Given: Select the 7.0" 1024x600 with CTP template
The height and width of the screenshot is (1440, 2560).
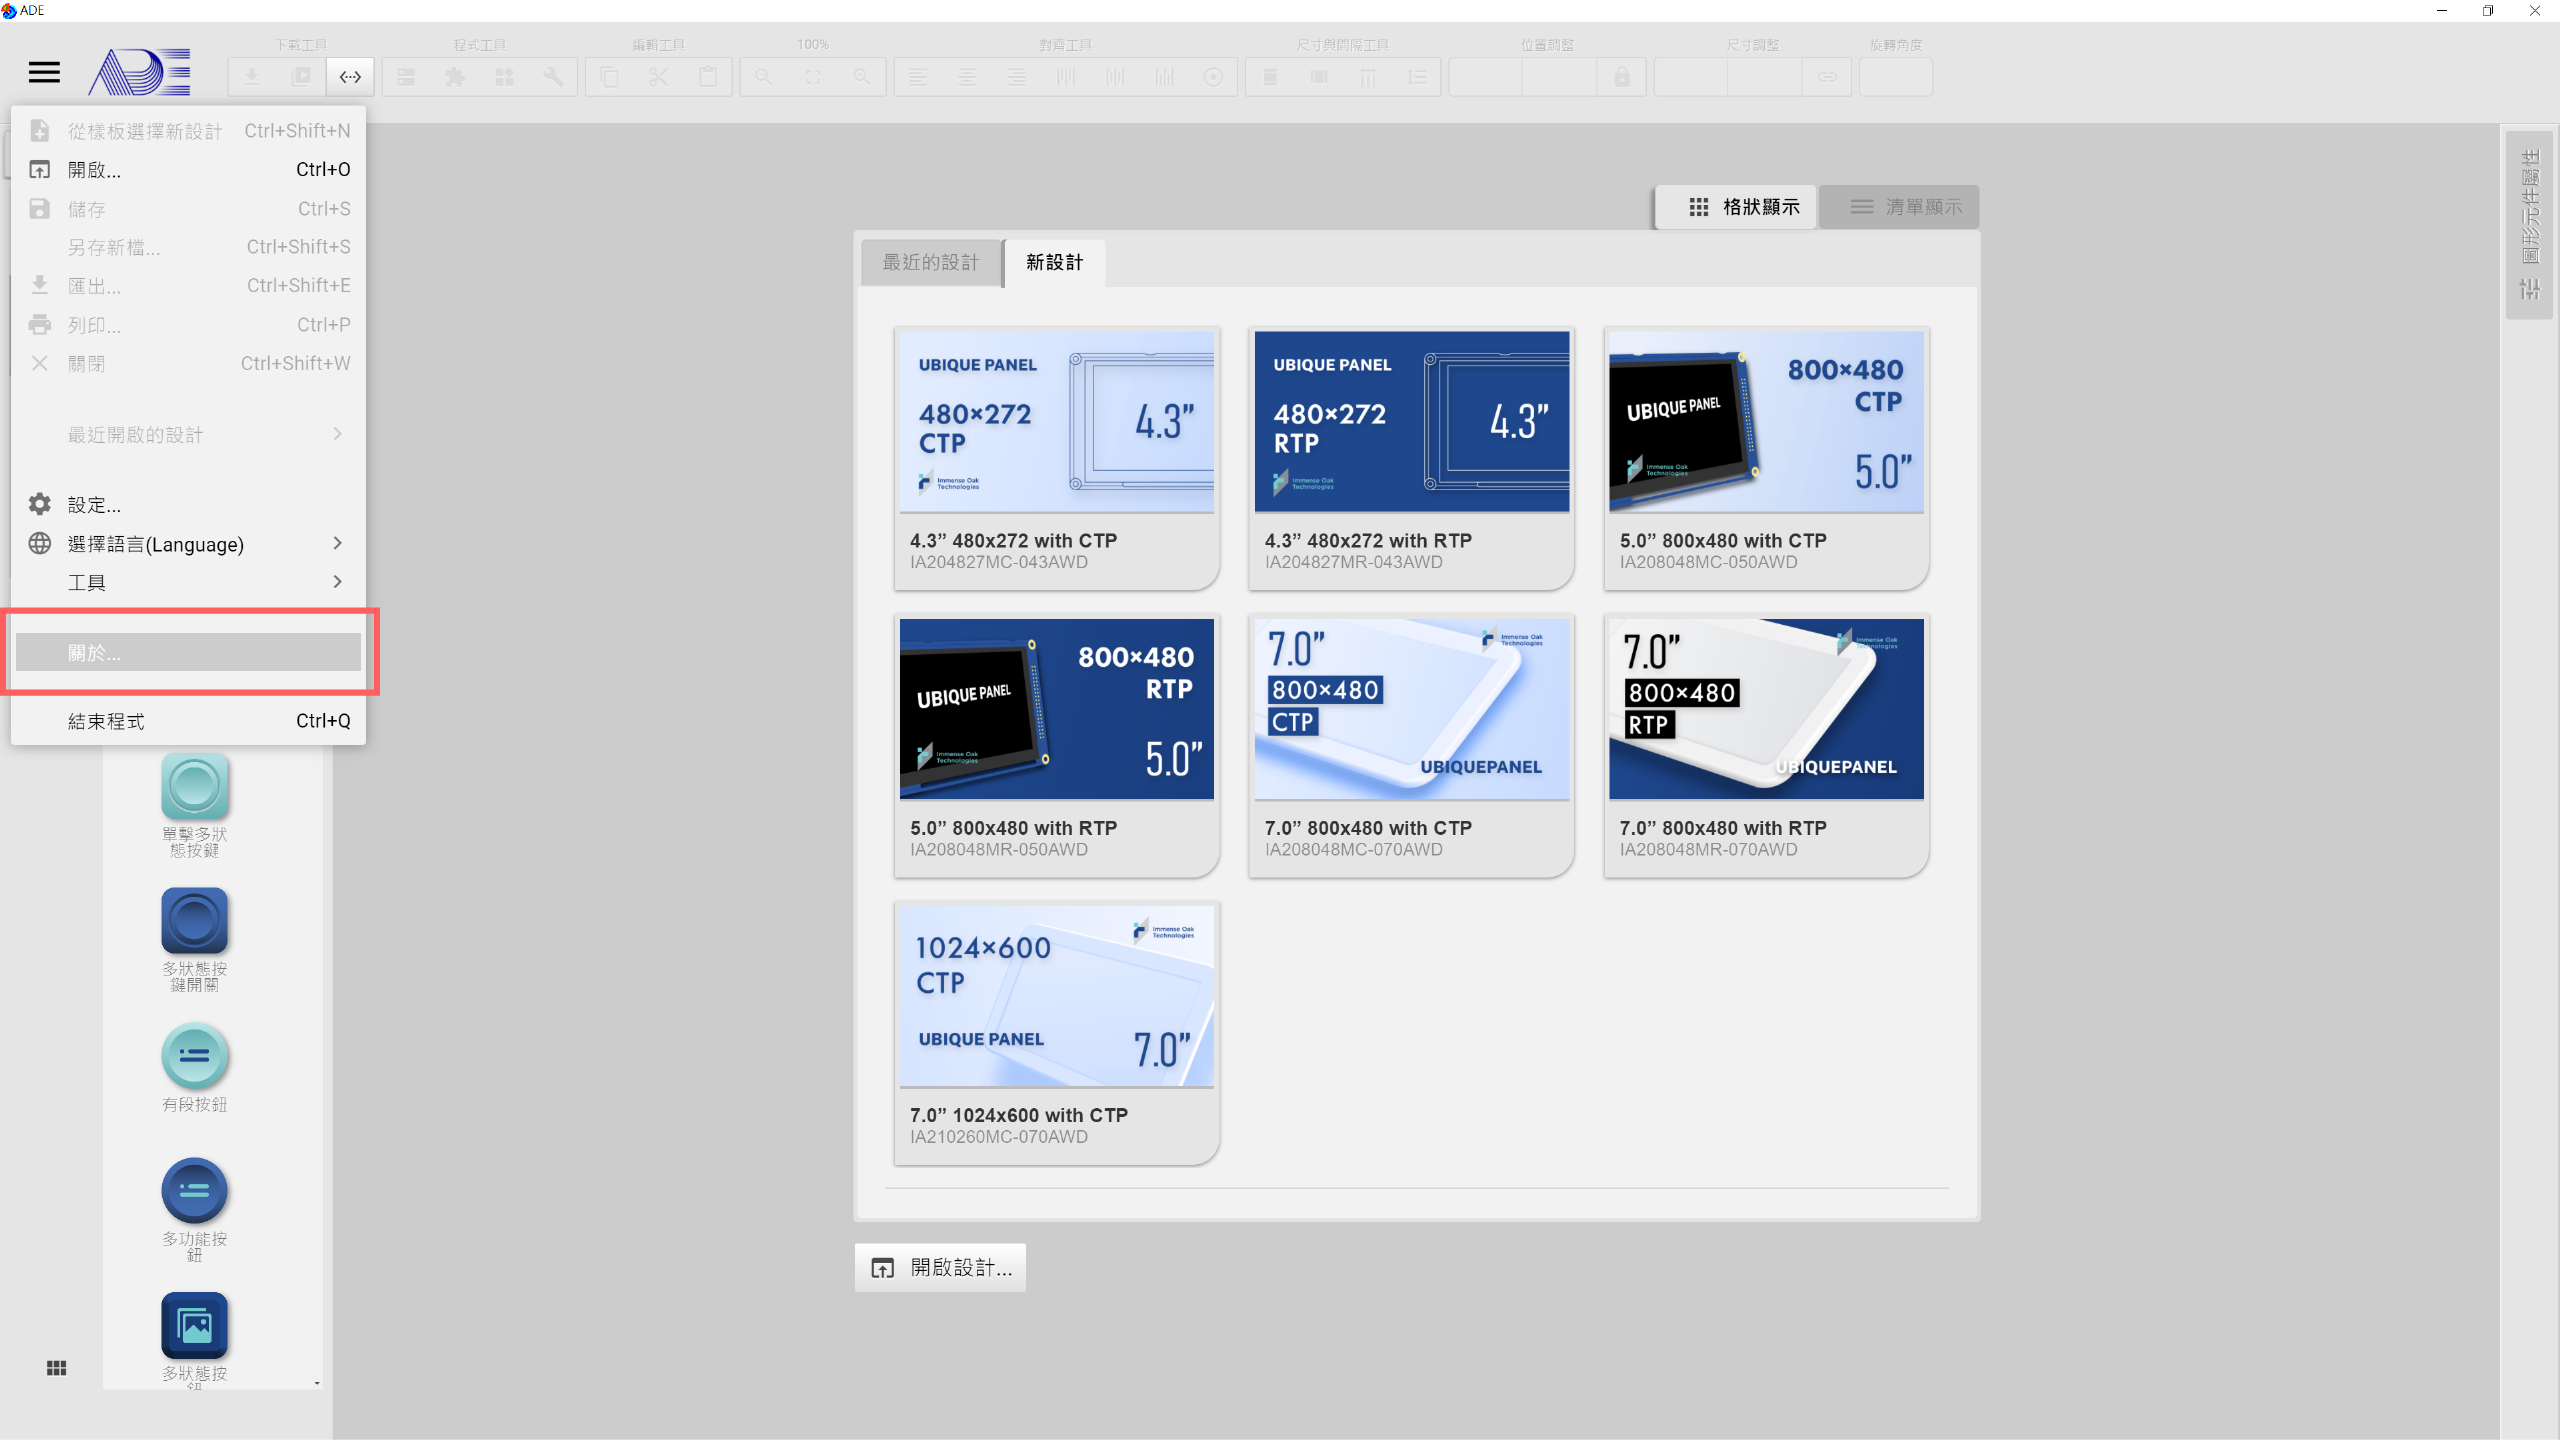Looking at the screenshot, I should click(x=1056, y=1033).
